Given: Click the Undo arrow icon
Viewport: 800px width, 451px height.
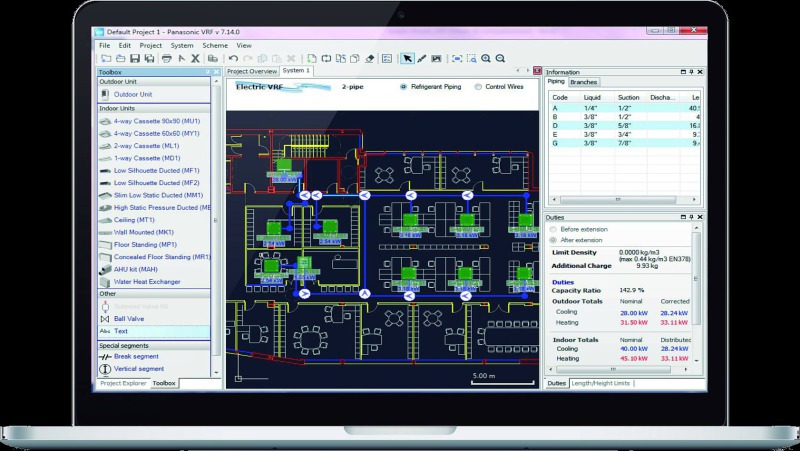Looking at the screenshot, I should (x=233, y=59).
